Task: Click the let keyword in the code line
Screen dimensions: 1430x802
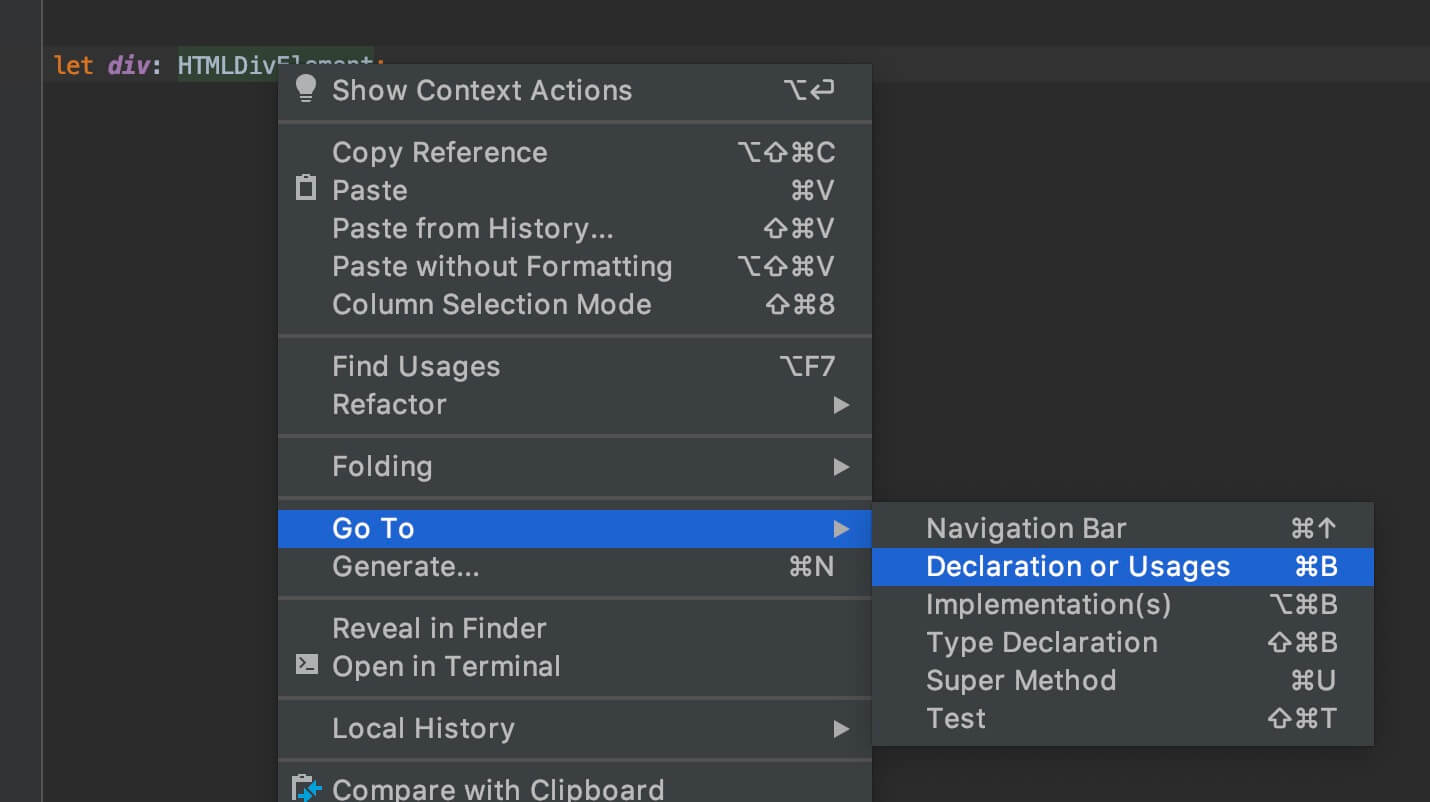Action: 73,65
